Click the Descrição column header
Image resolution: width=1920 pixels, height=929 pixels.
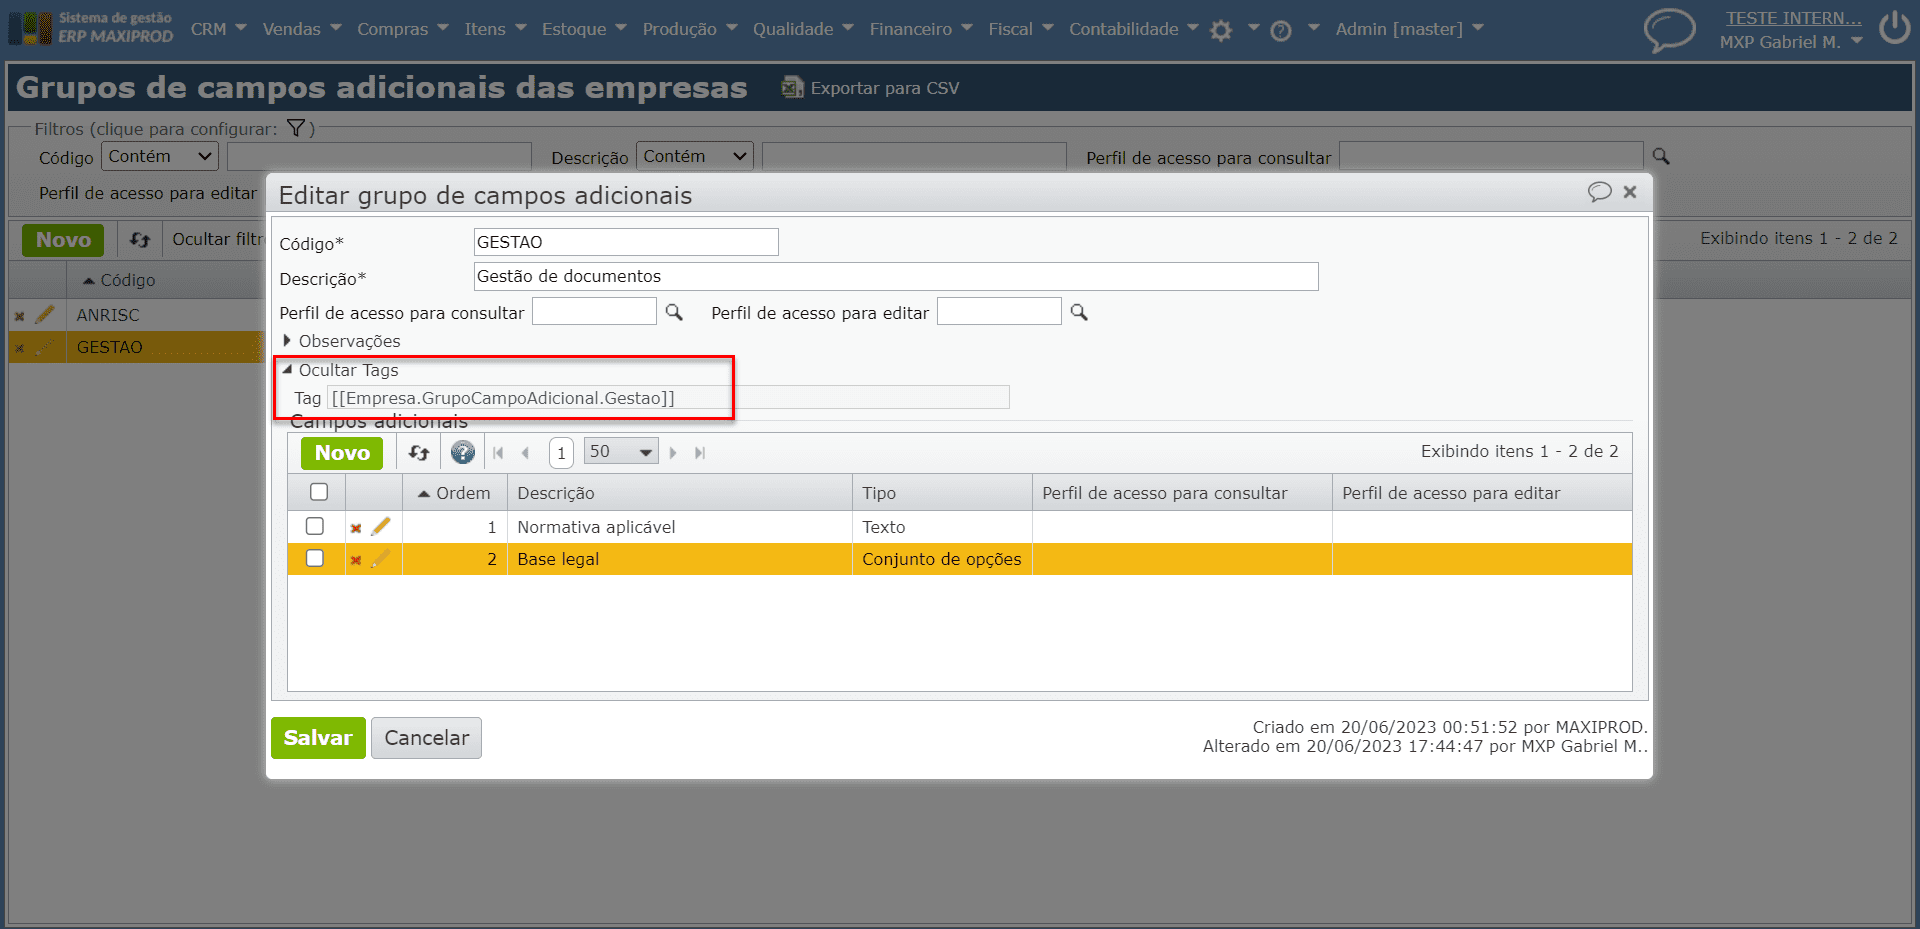point(680,493)
